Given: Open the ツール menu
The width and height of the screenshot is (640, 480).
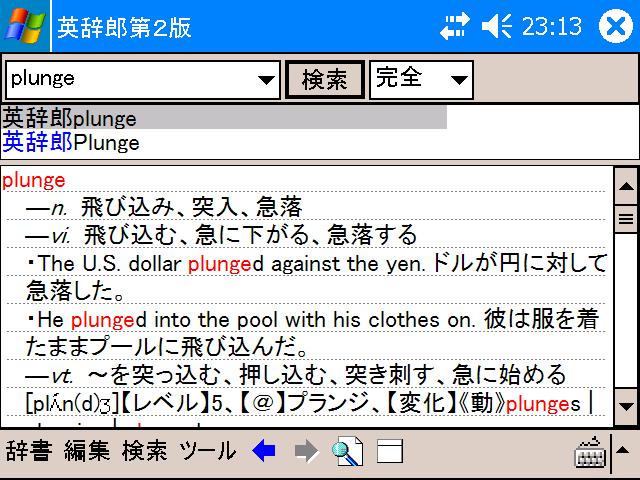Looking at the screenshot, I should point(208,451).
